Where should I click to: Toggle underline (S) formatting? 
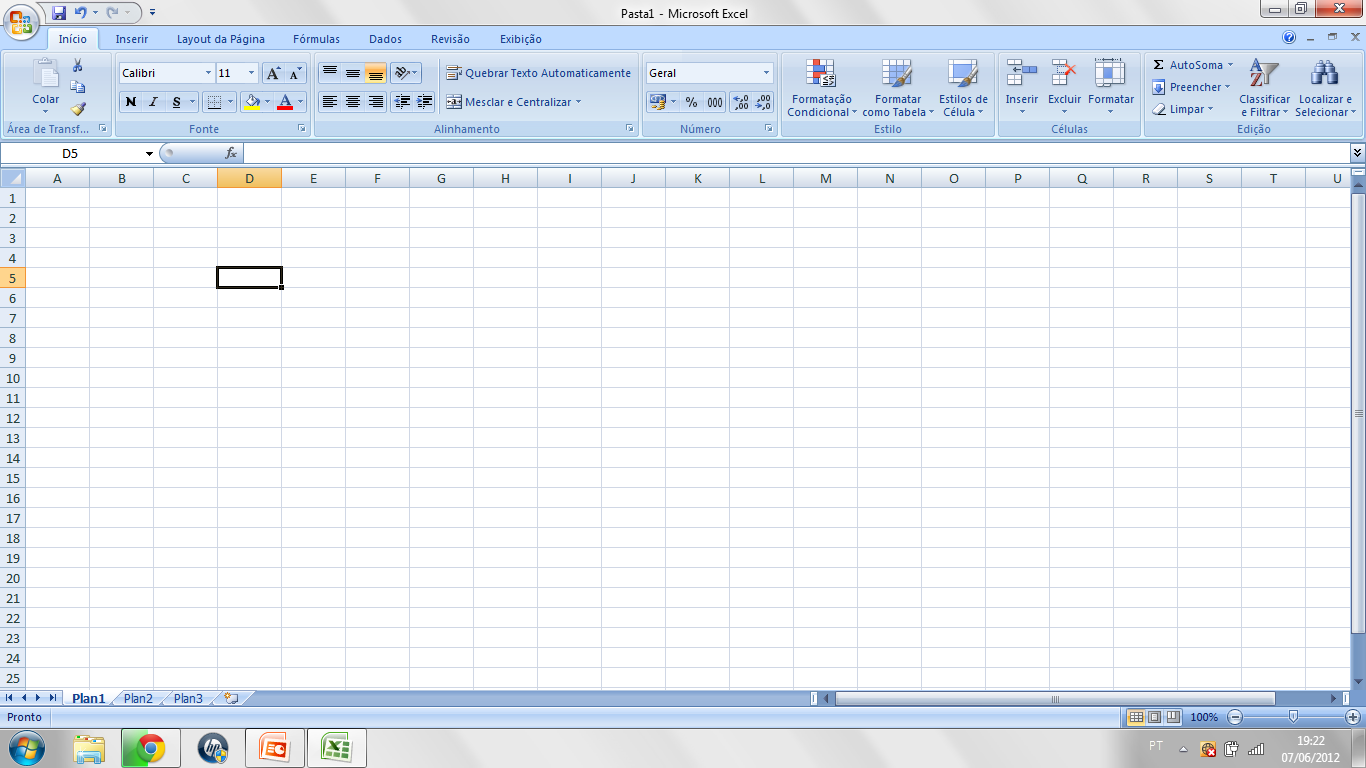click(x=176, y=102)
